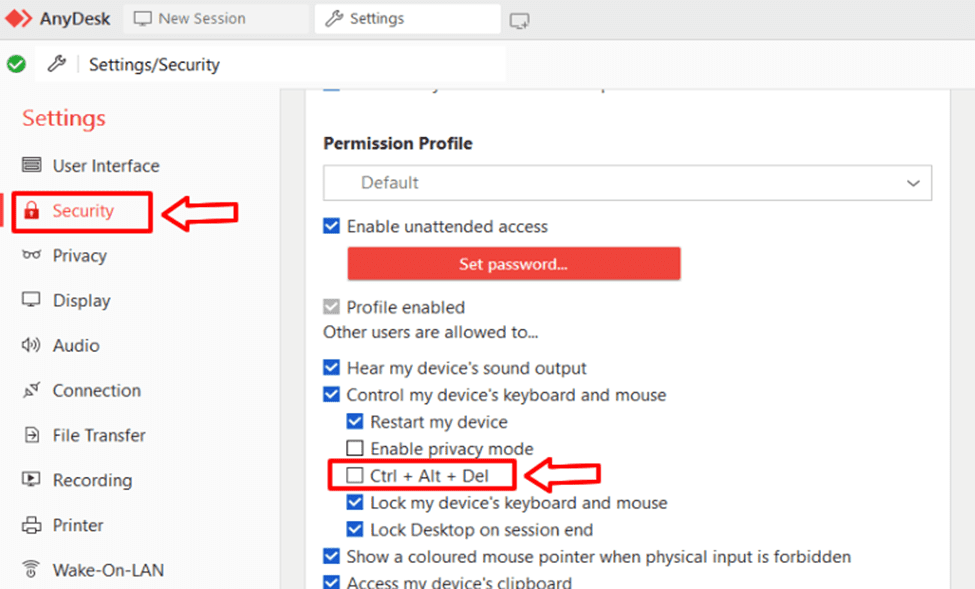Tick the Enable privacy mode checkbox
The height and width of the screenshot is (589, 975).
coord(354,449)
